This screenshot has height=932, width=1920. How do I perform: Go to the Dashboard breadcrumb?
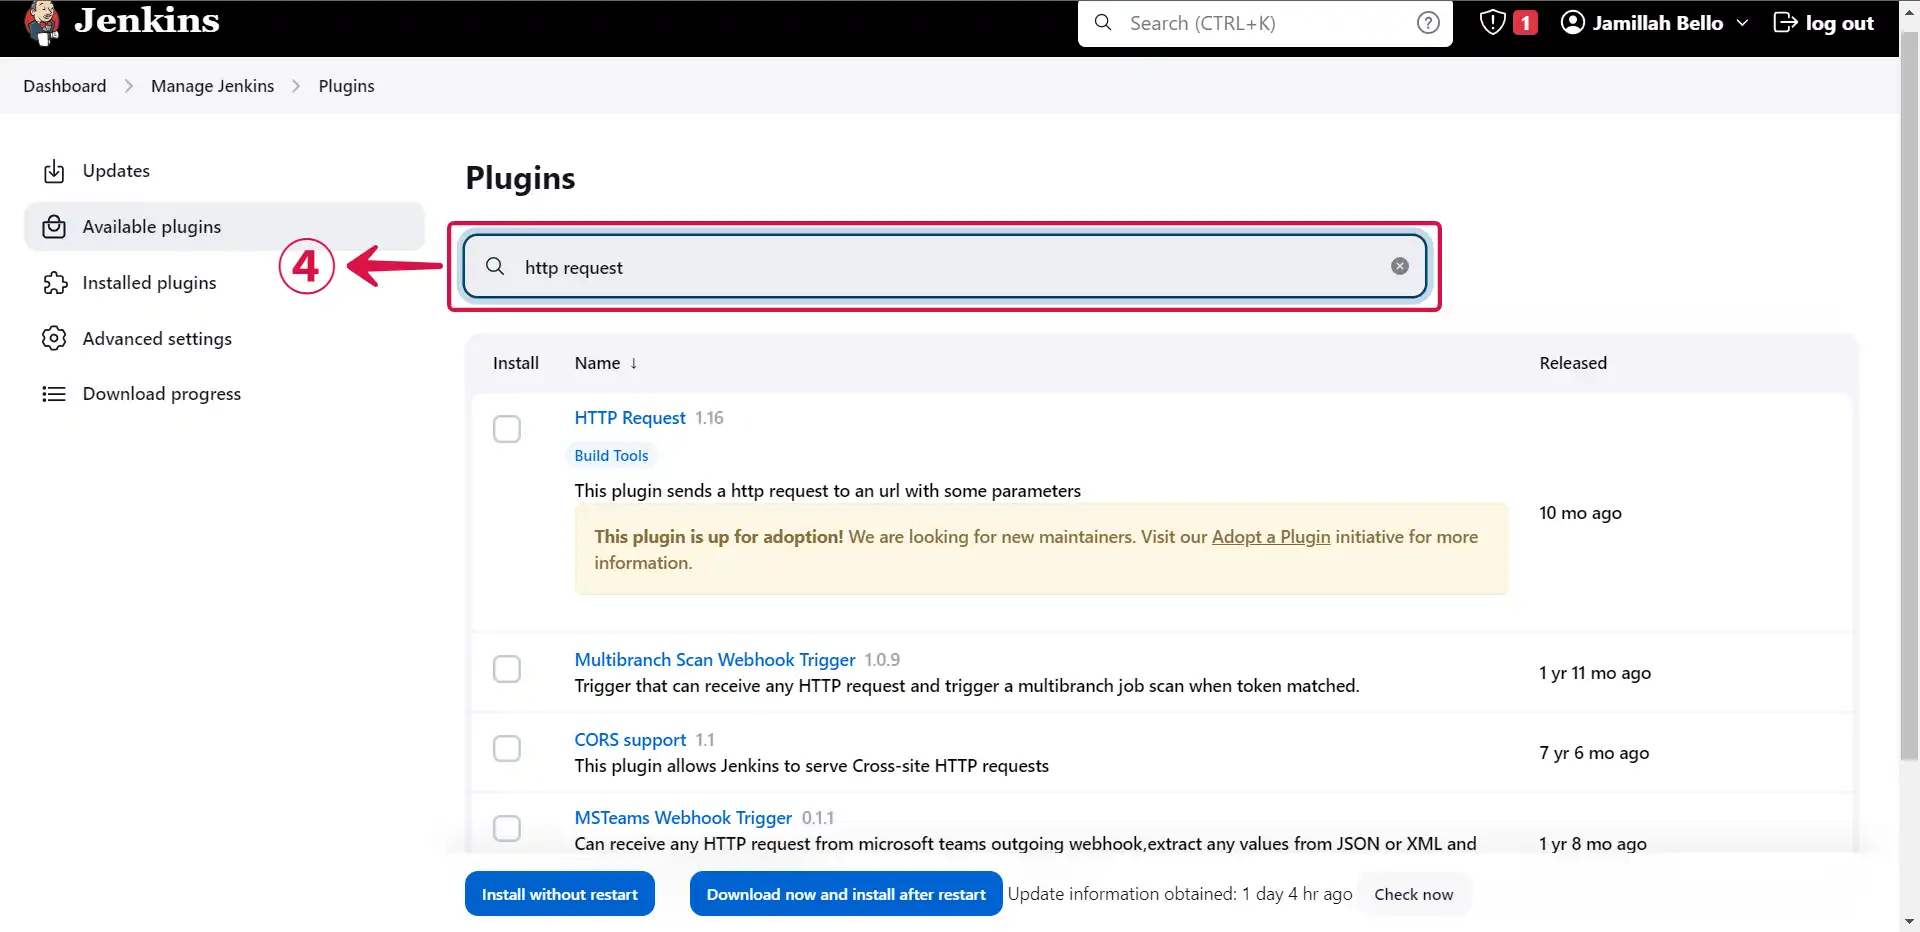point(65,86)
